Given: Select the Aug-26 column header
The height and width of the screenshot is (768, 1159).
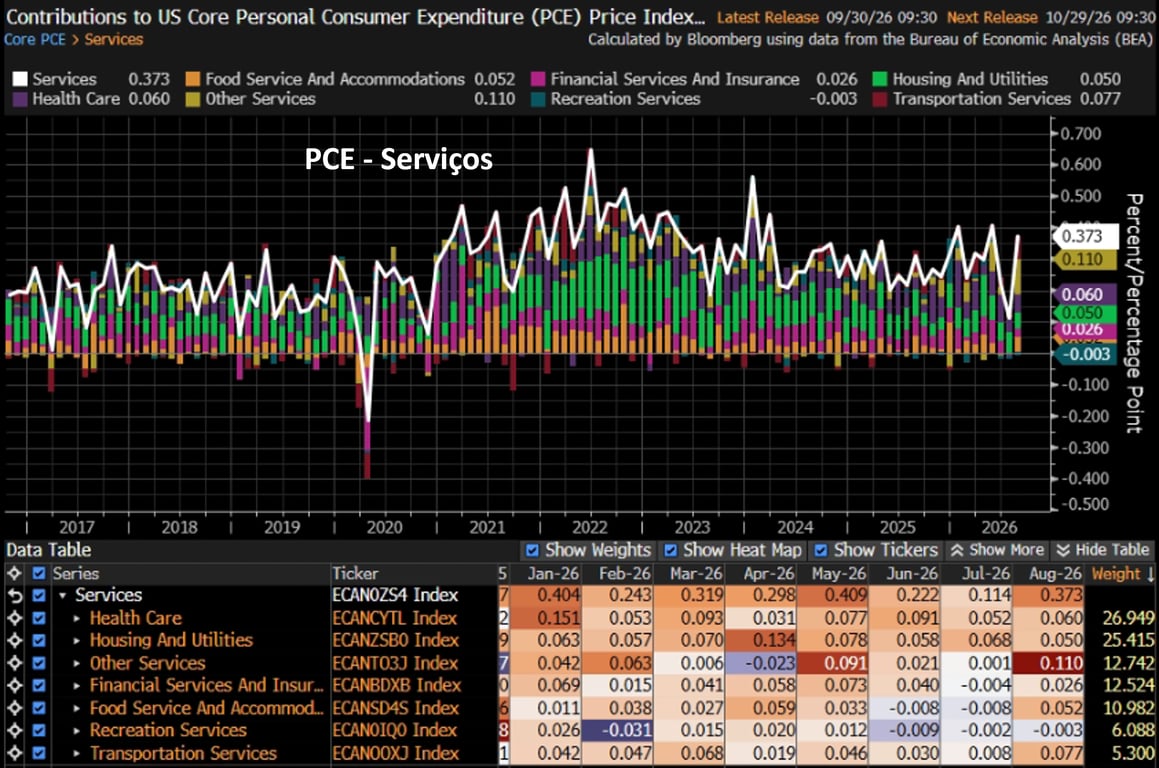Looking at the screenshot, I should pos(1055,574).
